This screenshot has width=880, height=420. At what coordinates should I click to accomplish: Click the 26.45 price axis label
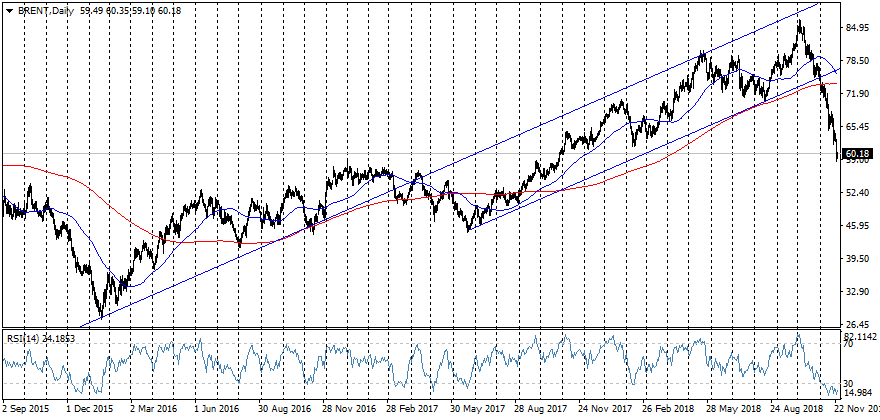coord(859,325)
